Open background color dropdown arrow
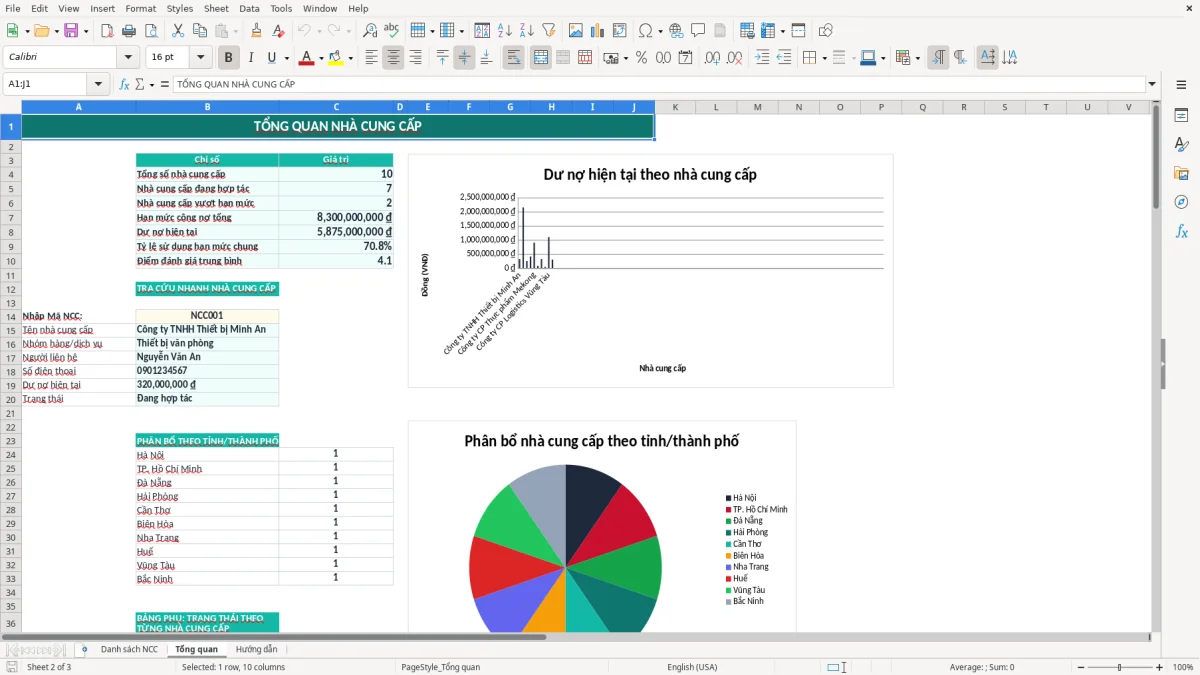 350,58
